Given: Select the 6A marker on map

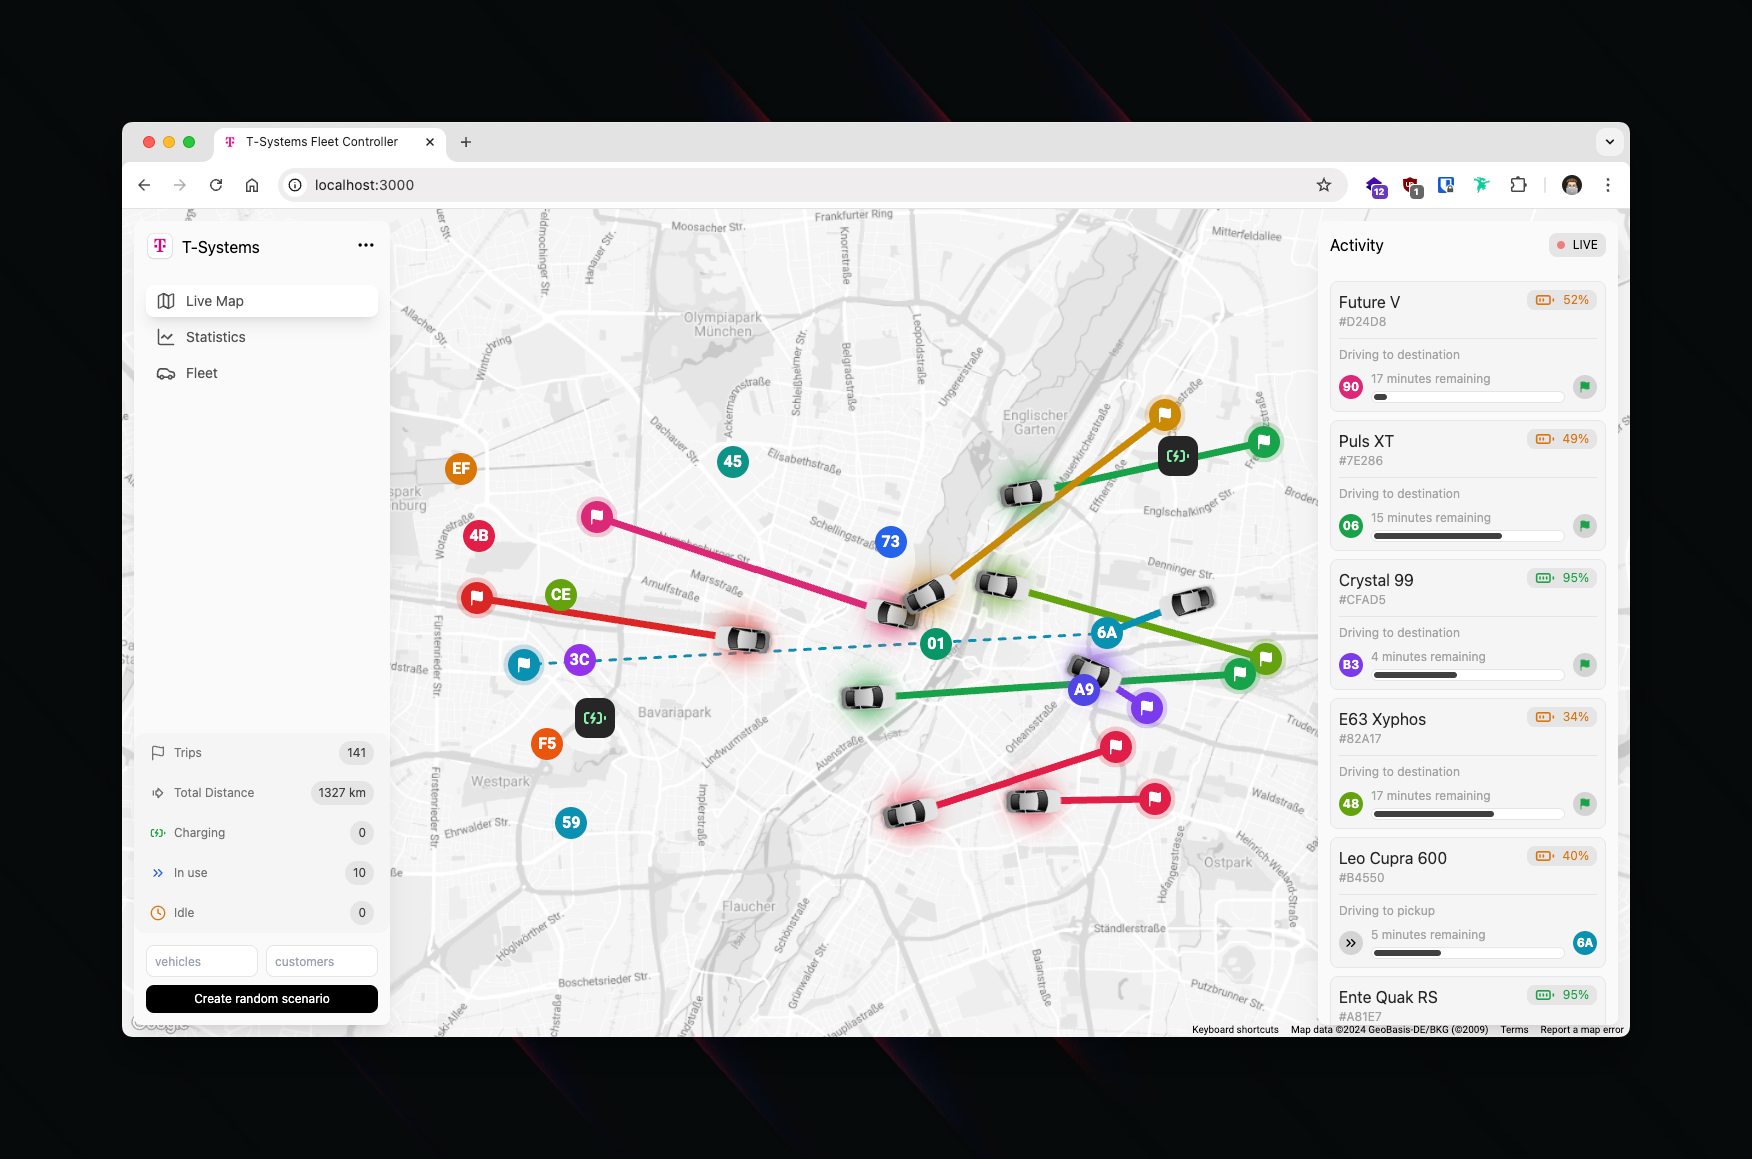Looking at the screenshot, I should coord(1106,632).
